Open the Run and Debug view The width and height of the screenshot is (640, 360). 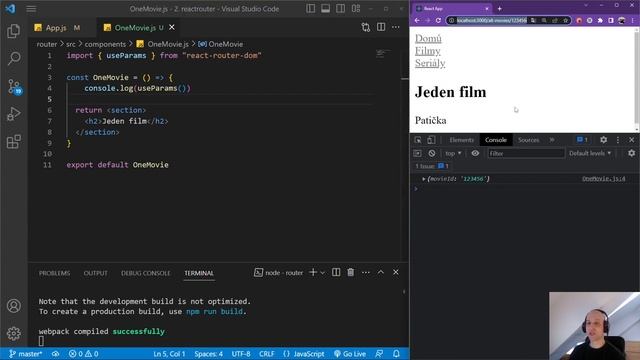point(13,114)
